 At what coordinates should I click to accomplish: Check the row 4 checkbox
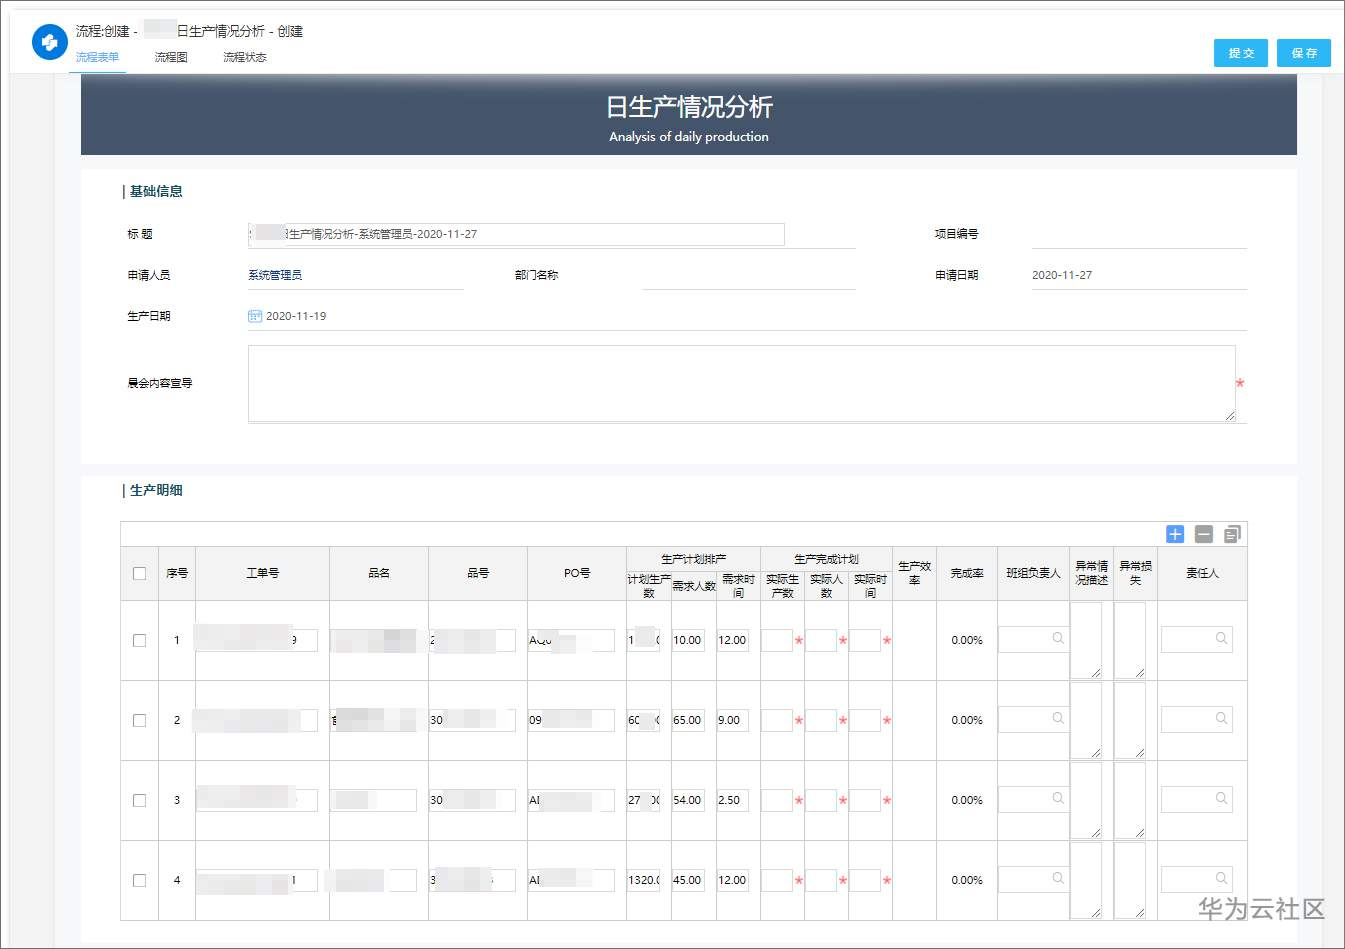[139, 880]
